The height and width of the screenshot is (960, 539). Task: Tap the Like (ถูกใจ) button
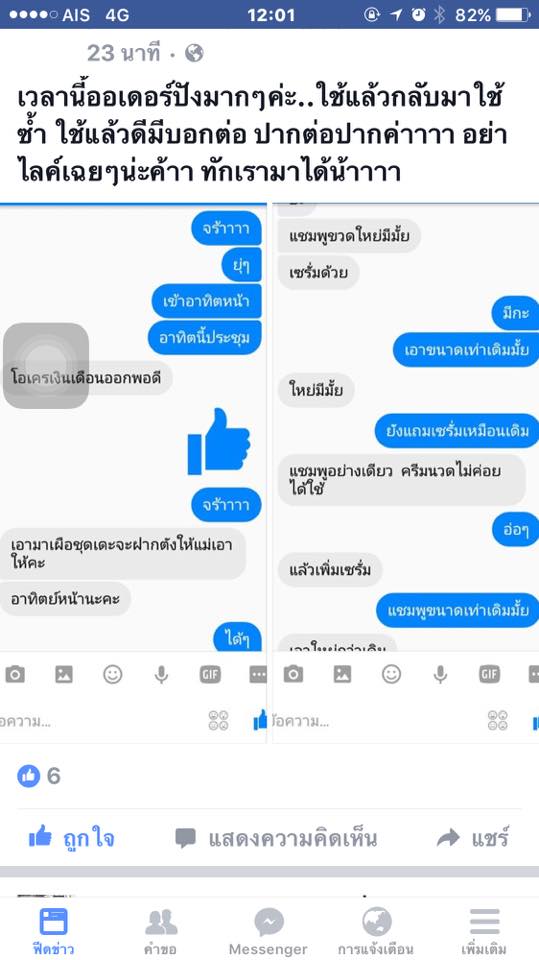click(72, 838)
